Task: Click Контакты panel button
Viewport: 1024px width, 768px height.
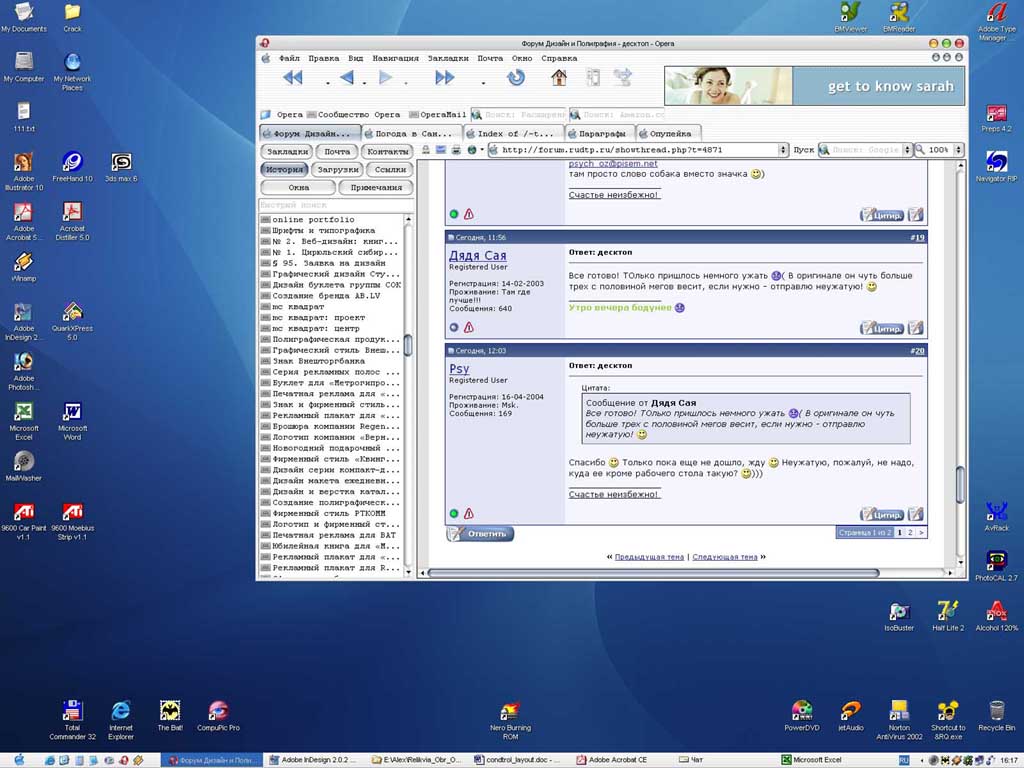Action: [x=387, y=152]
